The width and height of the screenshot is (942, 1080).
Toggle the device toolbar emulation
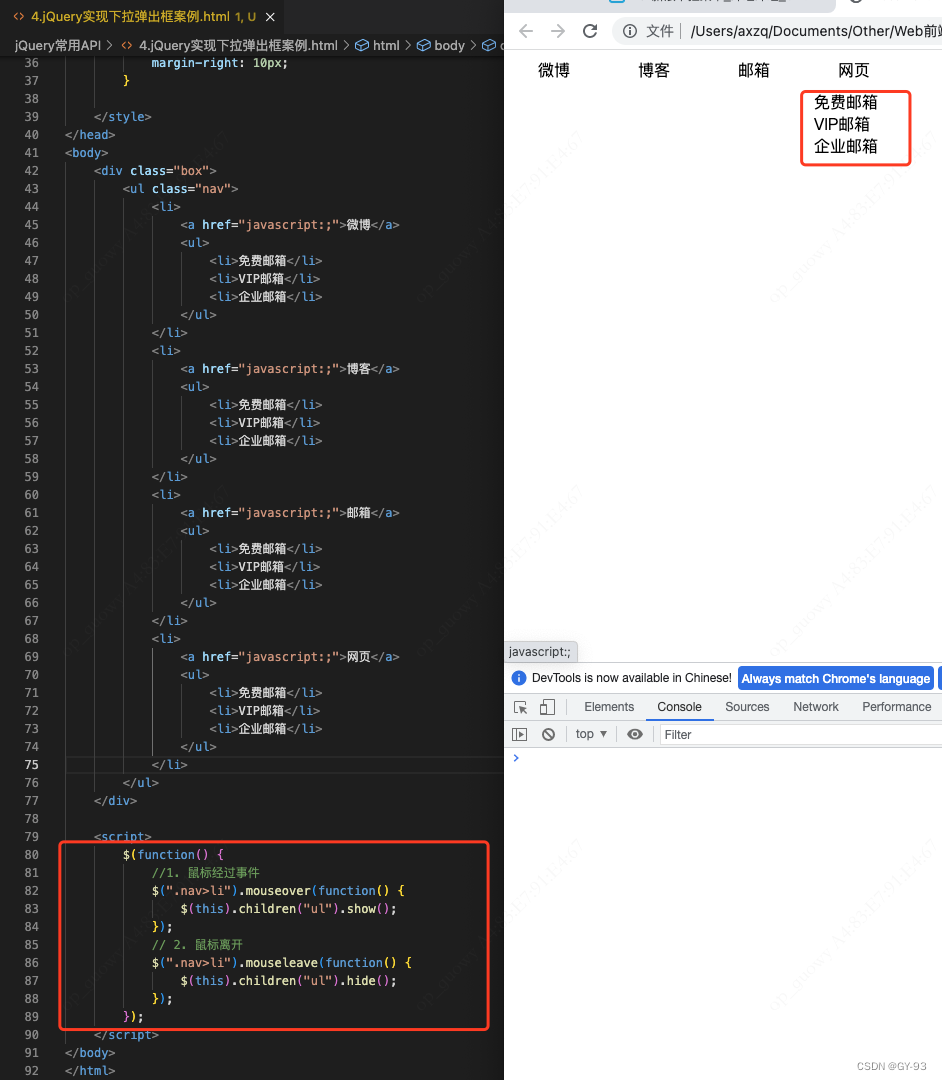click(x=546, y=707)
